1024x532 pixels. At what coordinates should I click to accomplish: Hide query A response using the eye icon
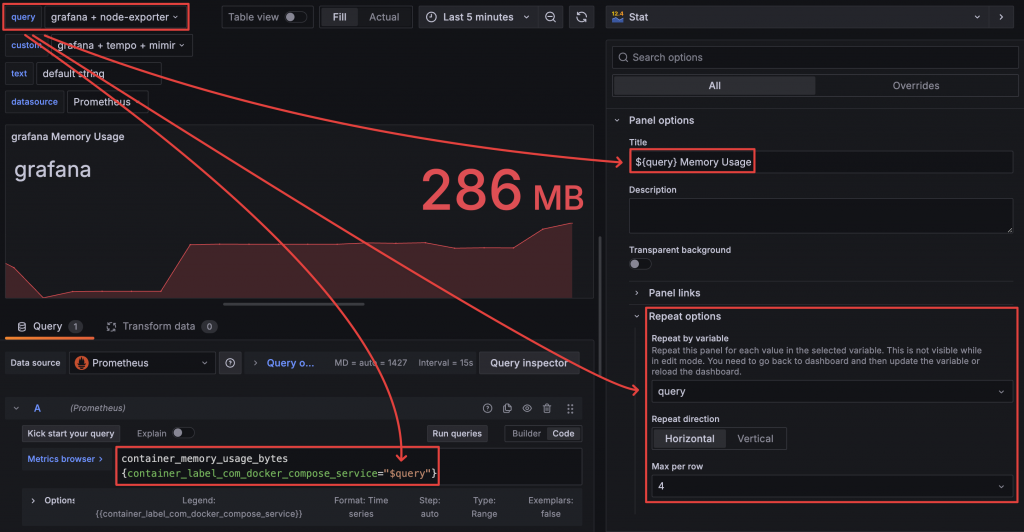pyautogui.click(x=527, y=409)
